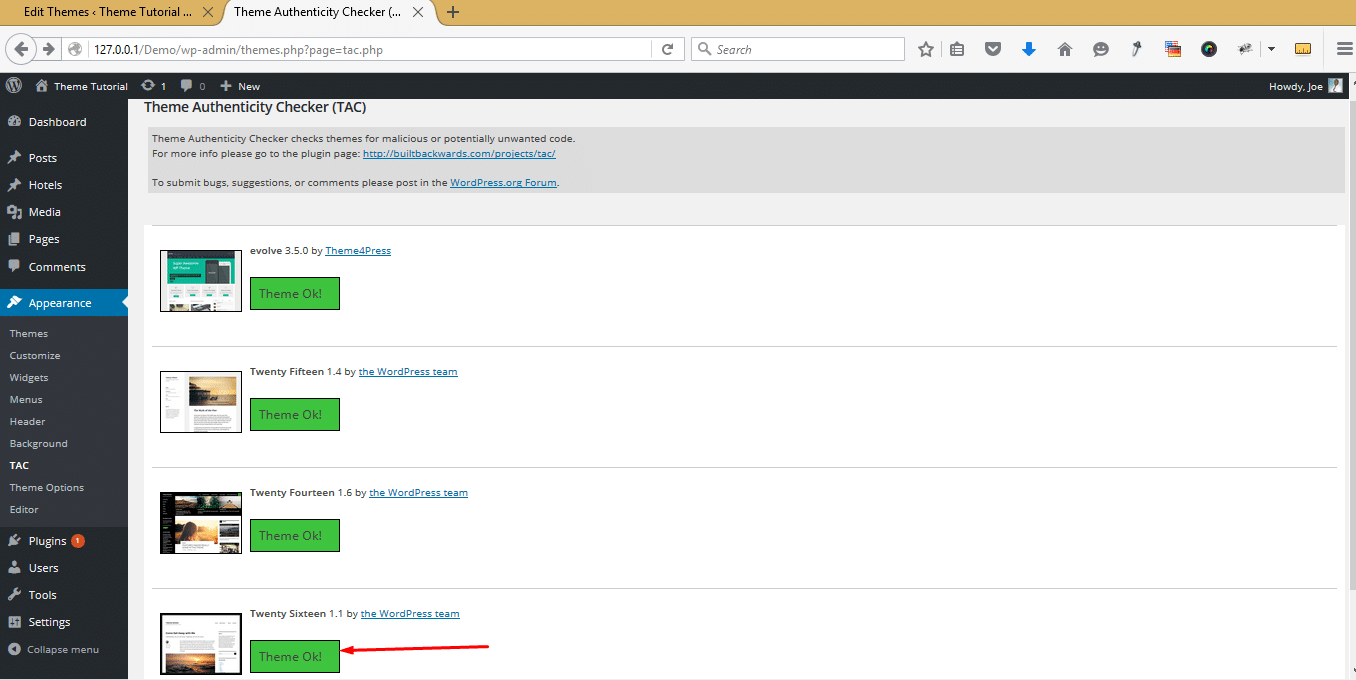Screen dimensions: 1356x680
Task: Select the Appearance sidebar menu
Action: 64,303
